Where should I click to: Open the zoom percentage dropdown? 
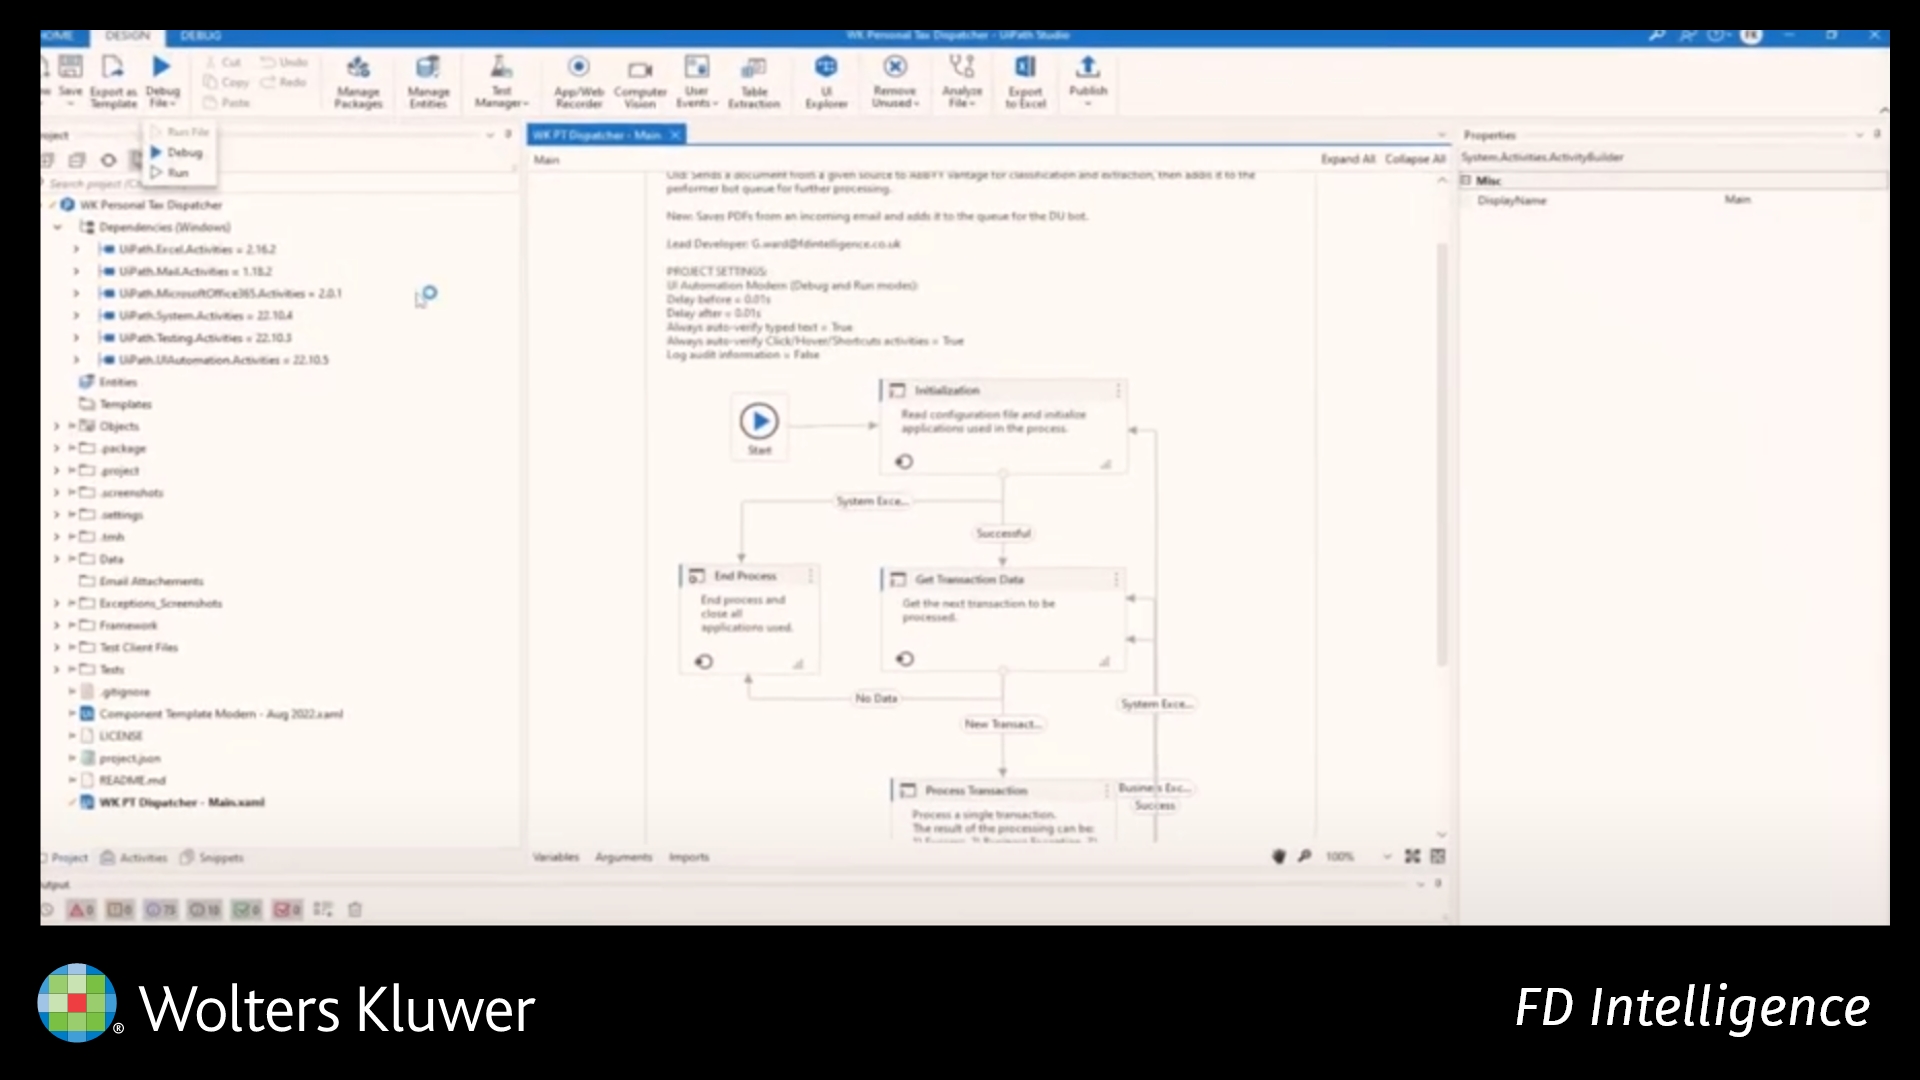point(1386,857)
